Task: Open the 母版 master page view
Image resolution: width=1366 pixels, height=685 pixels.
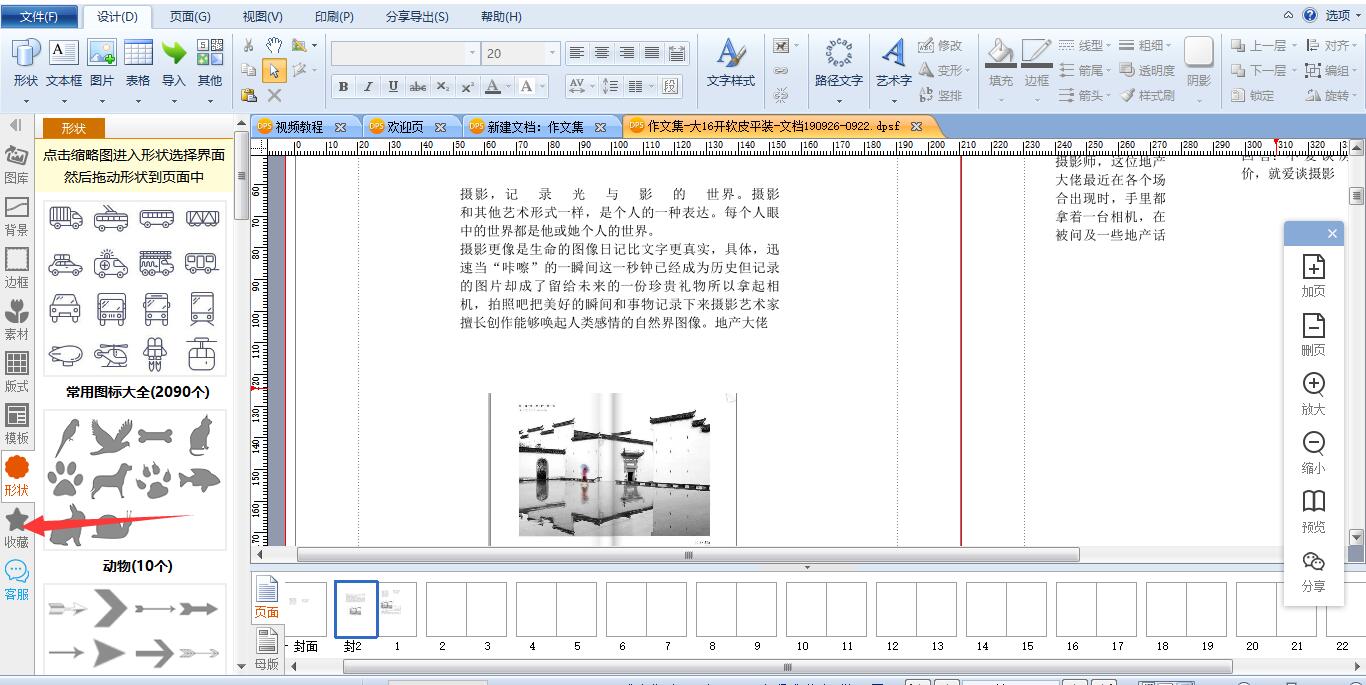Action: coord(267,650)
